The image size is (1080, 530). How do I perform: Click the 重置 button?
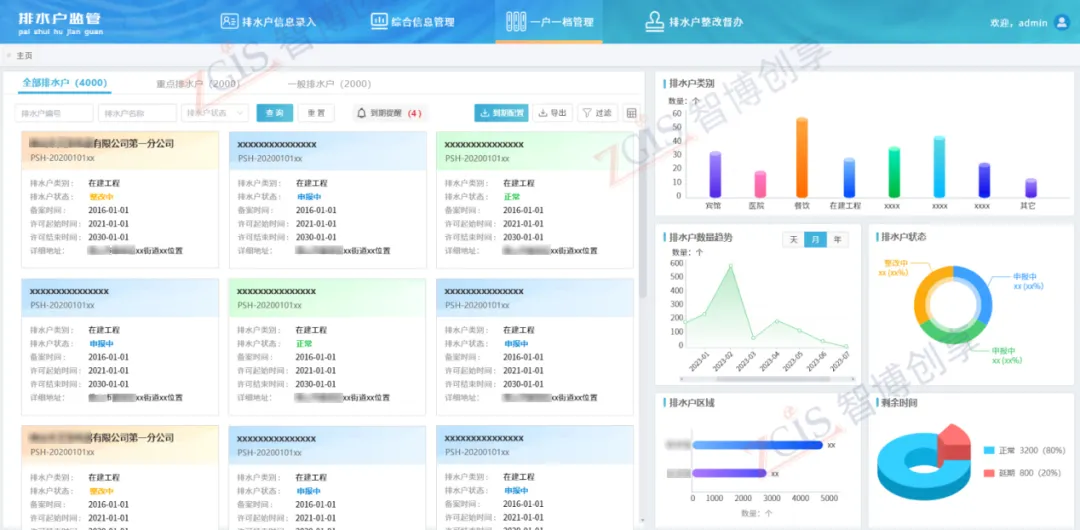click(x=316, y=113)
